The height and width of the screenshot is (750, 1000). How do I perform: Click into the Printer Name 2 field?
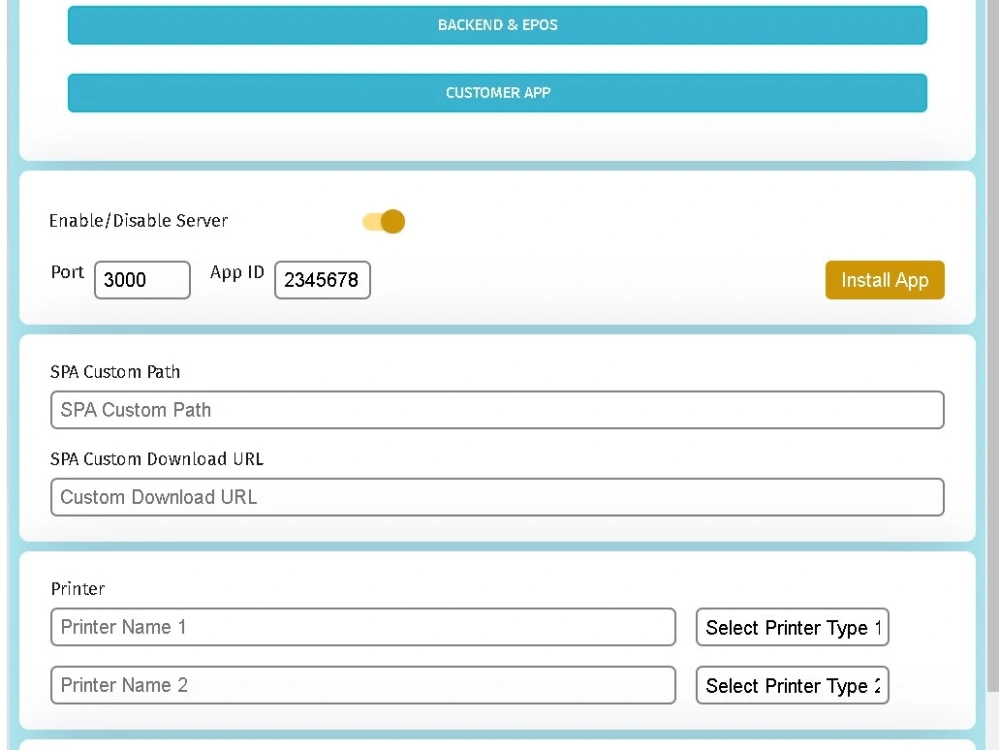click(363, 685)
